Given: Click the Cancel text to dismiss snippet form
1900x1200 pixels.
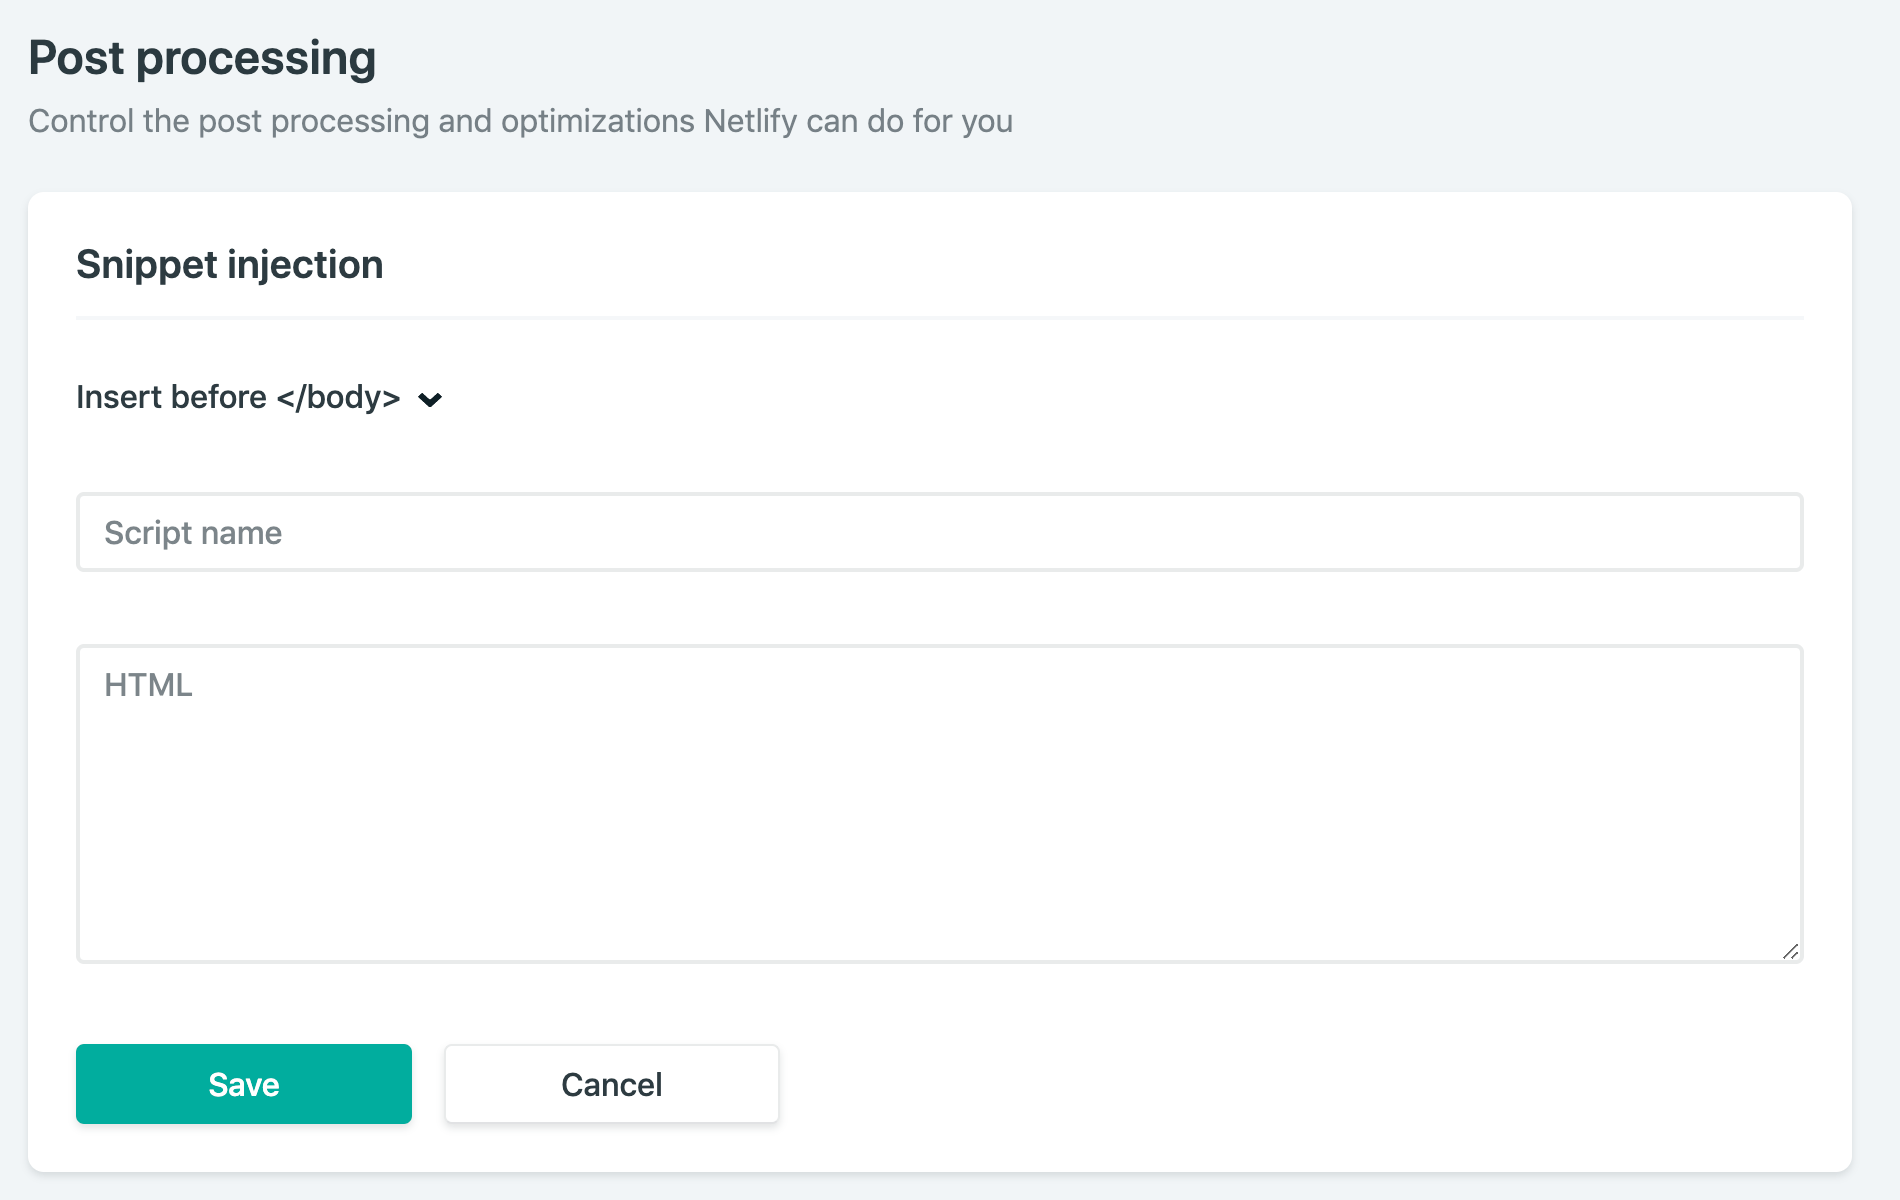Looking at the screenshot, I should 611,1085.
